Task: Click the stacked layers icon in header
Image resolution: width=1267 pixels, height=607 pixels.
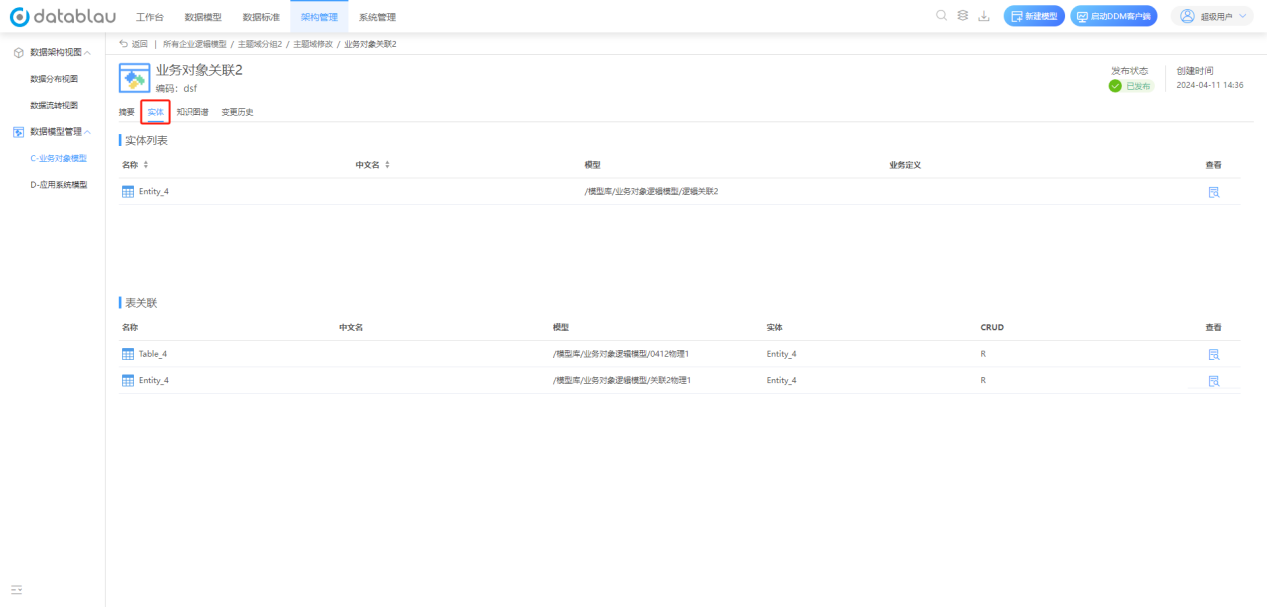Action: [962, 16]
